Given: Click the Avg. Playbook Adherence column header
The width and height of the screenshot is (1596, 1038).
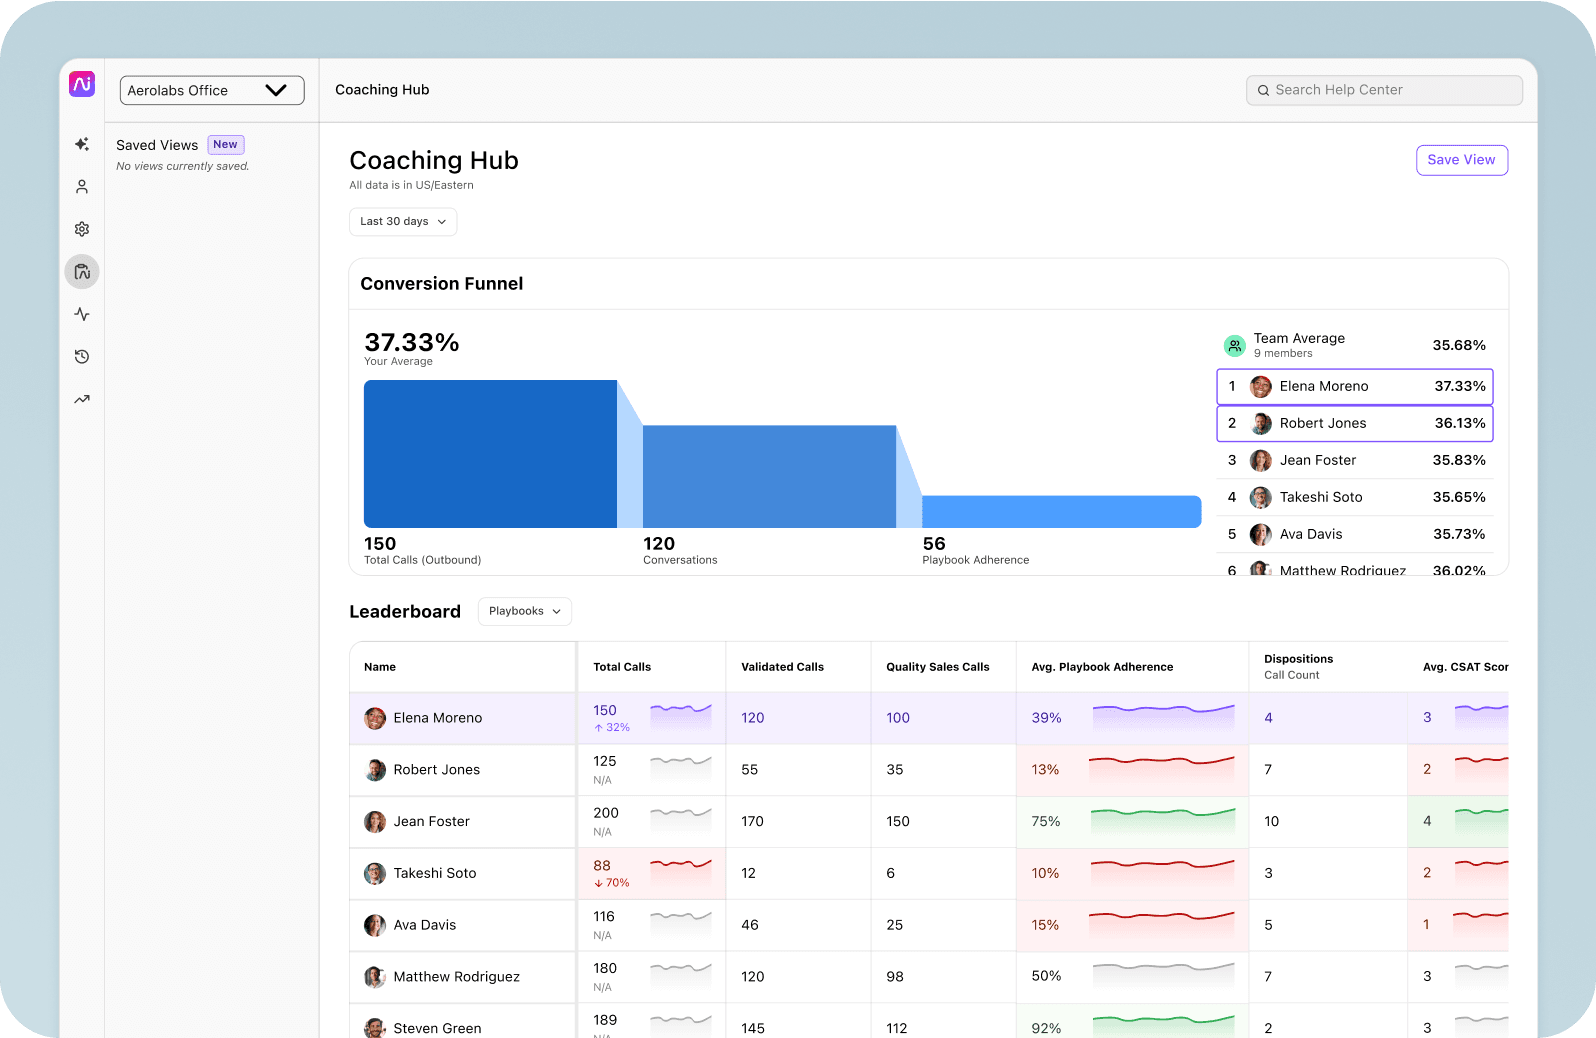Looking at the screenshot, I should coord(1102,667).
